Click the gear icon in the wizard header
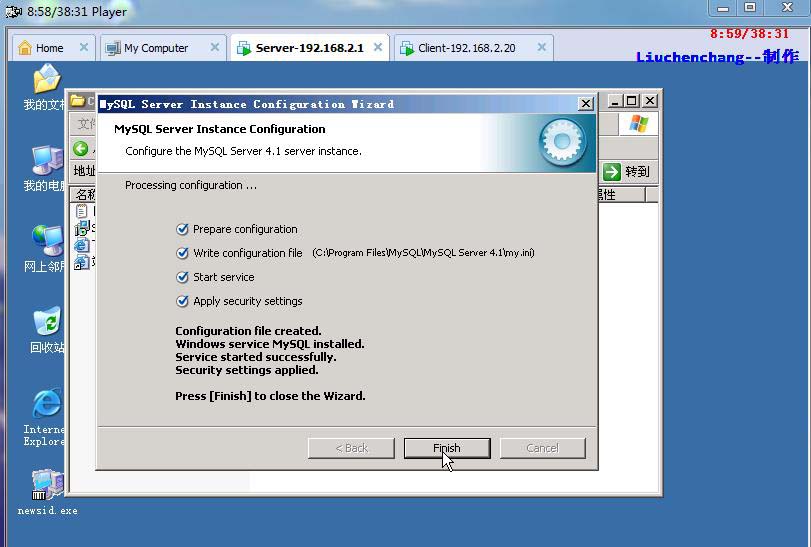 coord(563,142)
